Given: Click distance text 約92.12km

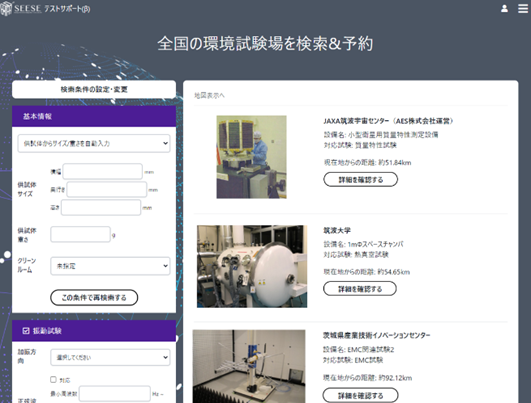Looking at the screenshot, I should tap(395, 378).
